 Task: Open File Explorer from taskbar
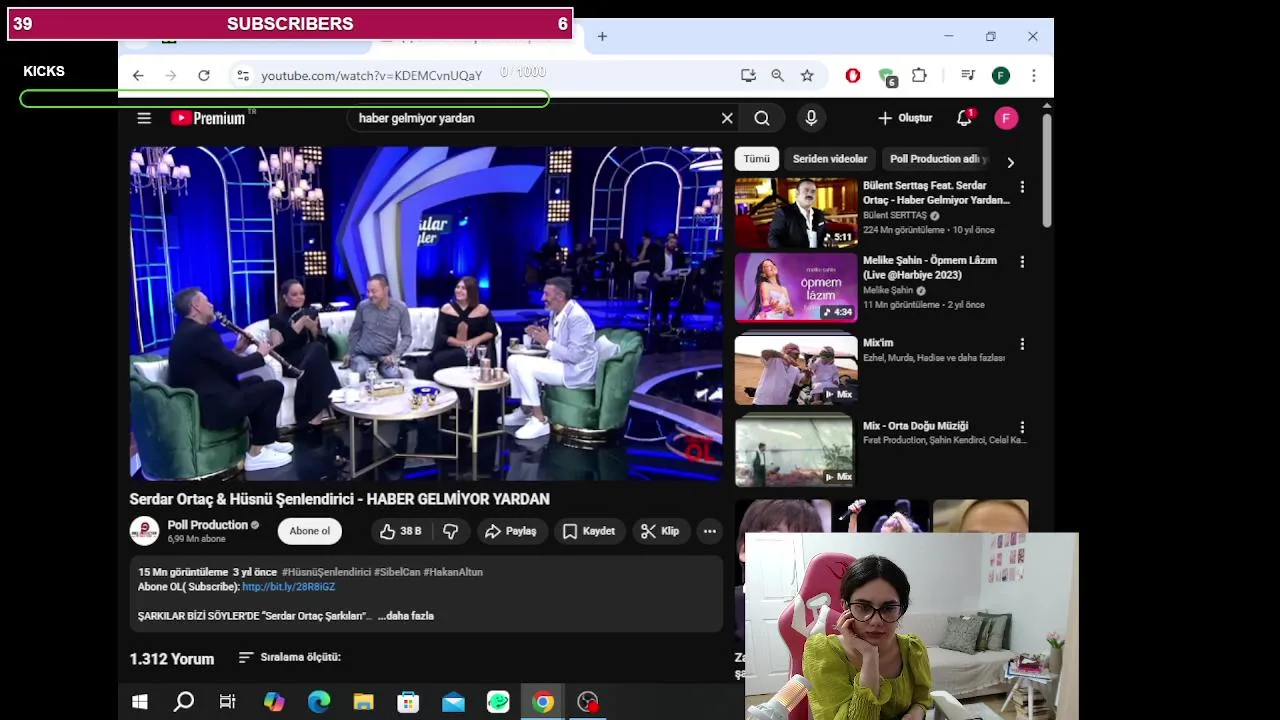coord(363,702)
